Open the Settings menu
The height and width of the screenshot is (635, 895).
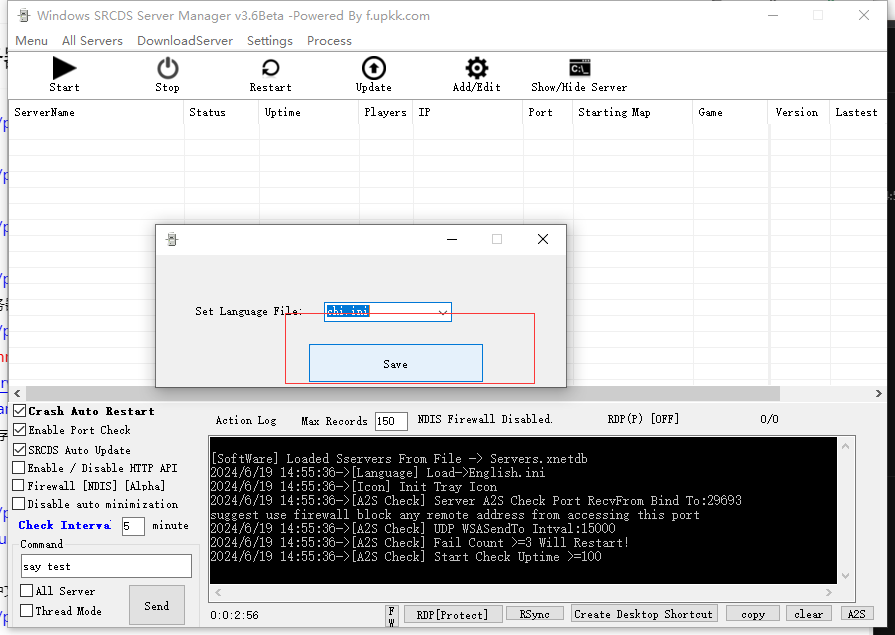tap(270, 41)
